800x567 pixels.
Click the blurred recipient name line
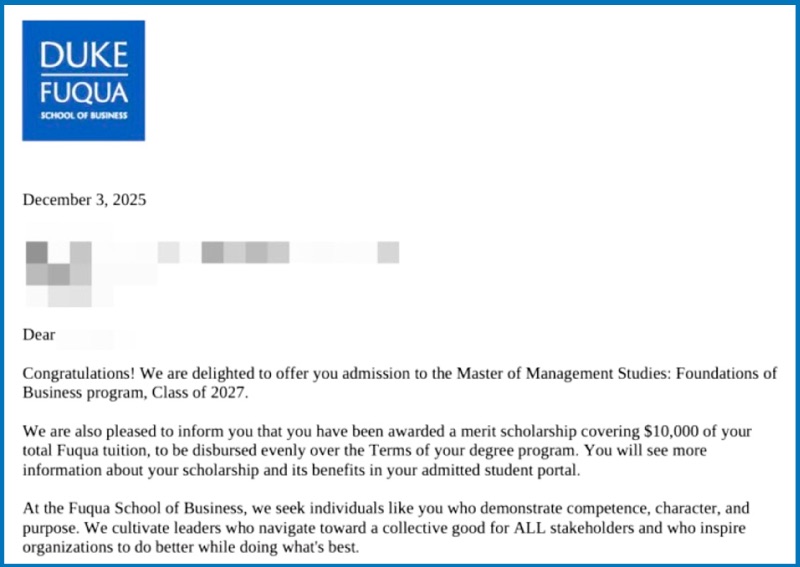click(212, 251)
